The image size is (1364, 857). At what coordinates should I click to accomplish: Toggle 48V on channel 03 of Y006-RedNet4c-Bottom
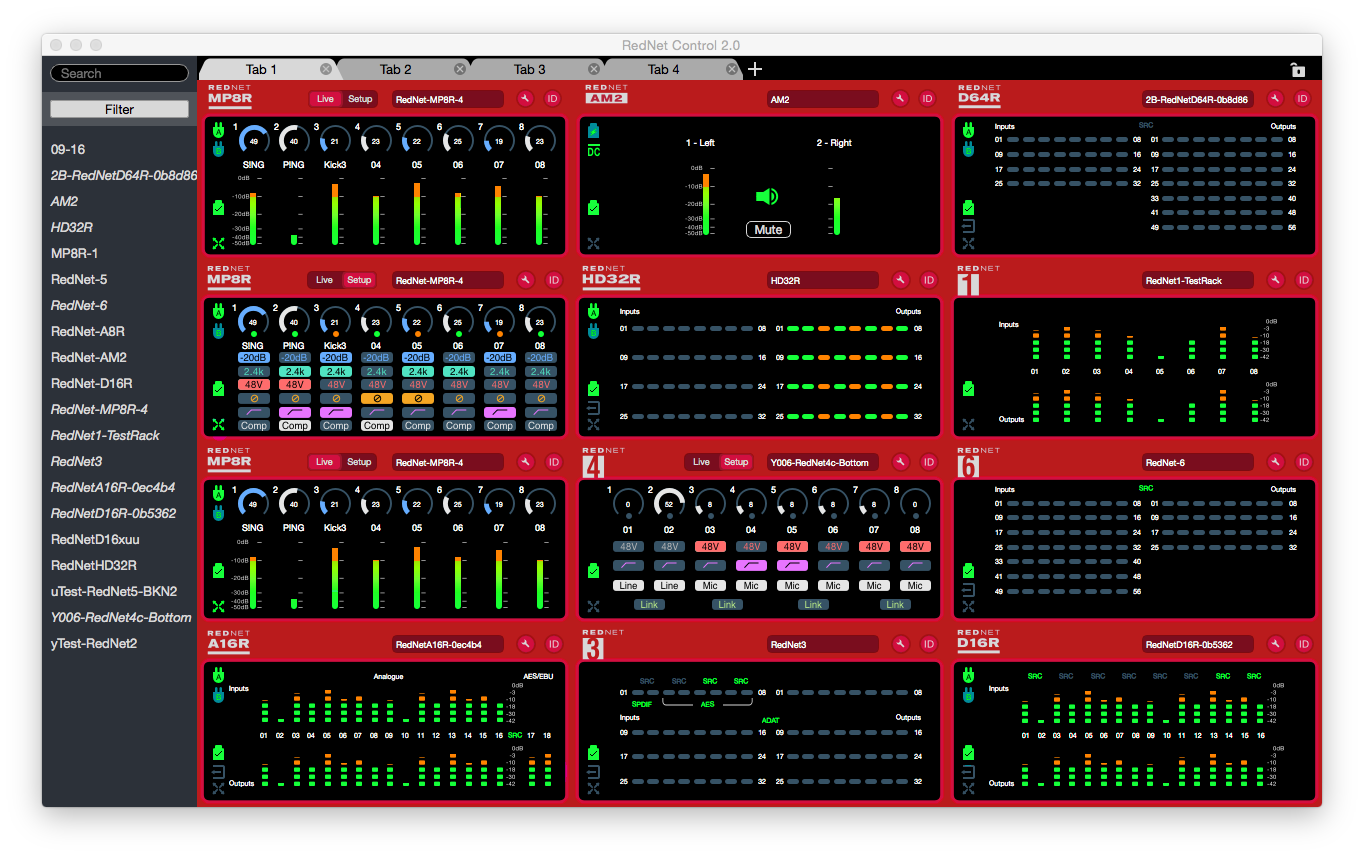[x=710, y=547]
